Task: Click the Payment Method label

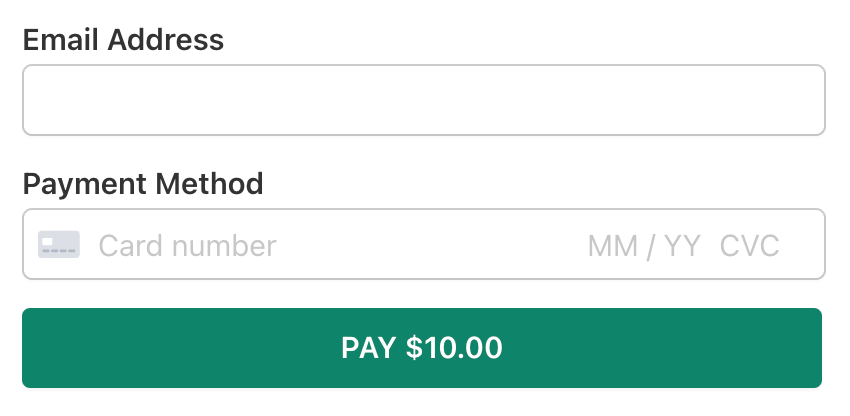Action: 143,184
